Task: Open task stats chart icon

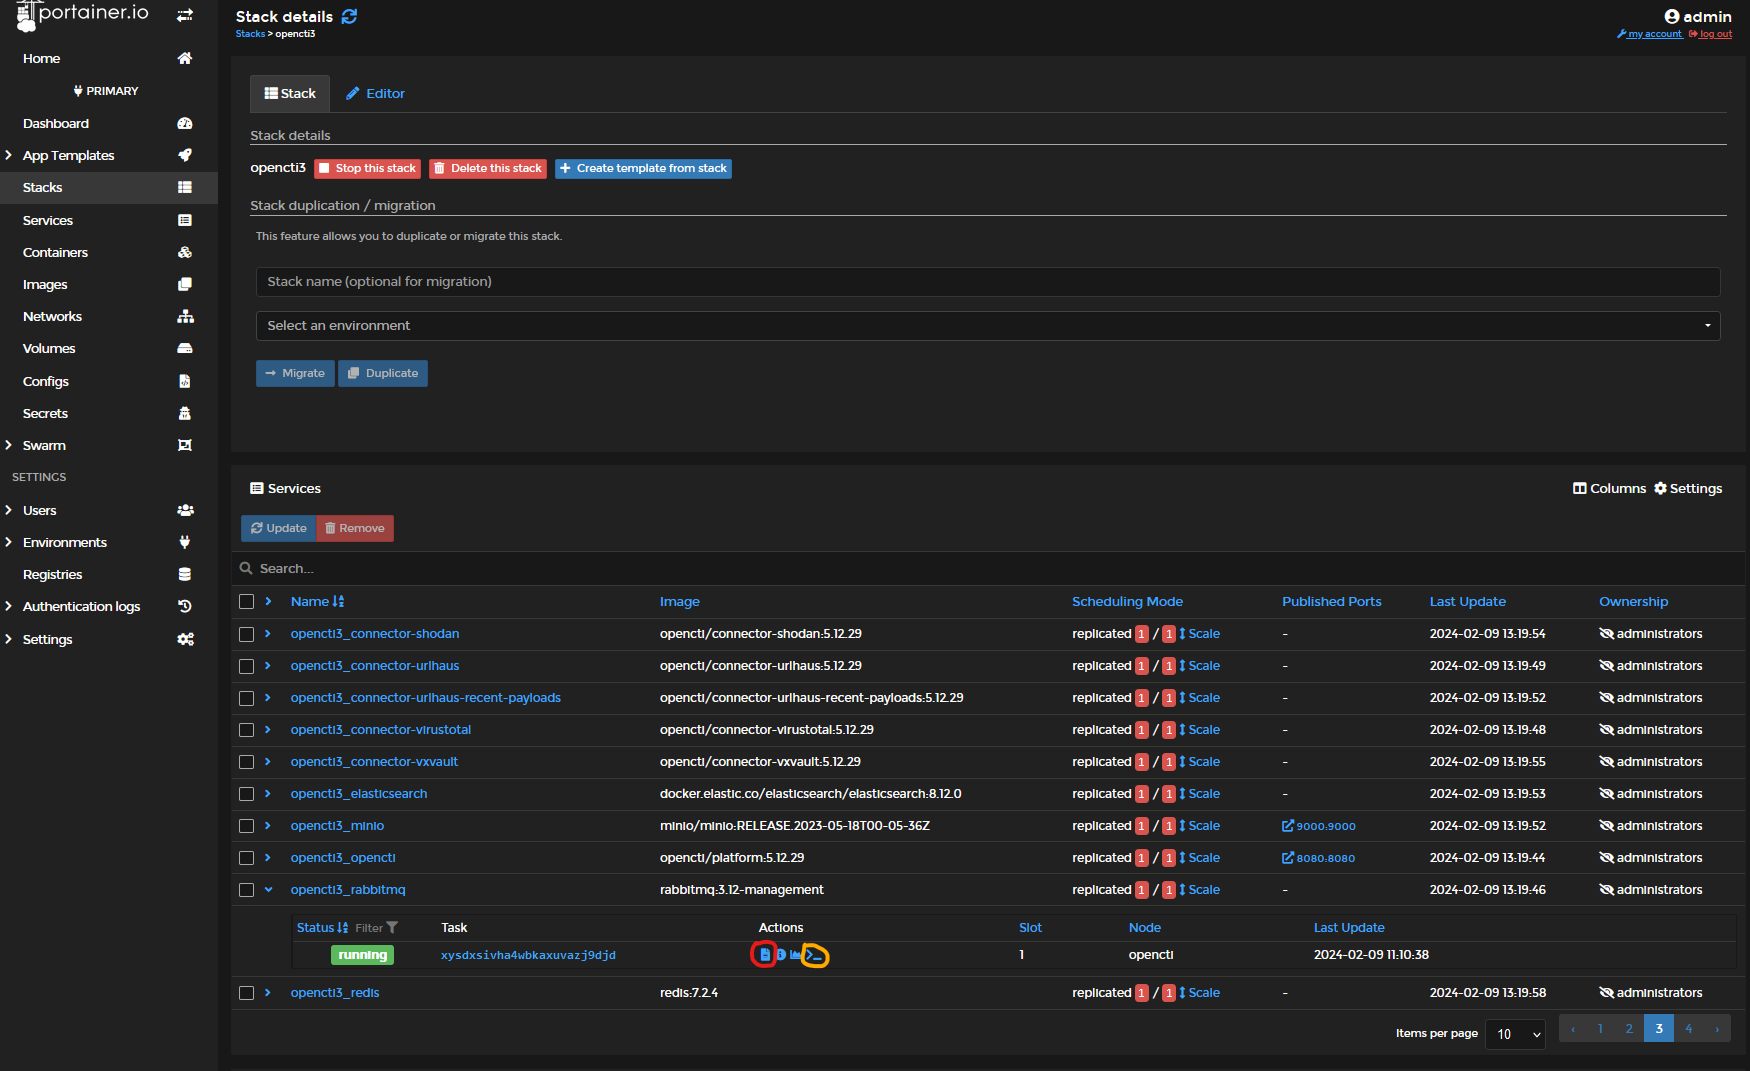Action: pyautogui.click(x=796, y=955)
